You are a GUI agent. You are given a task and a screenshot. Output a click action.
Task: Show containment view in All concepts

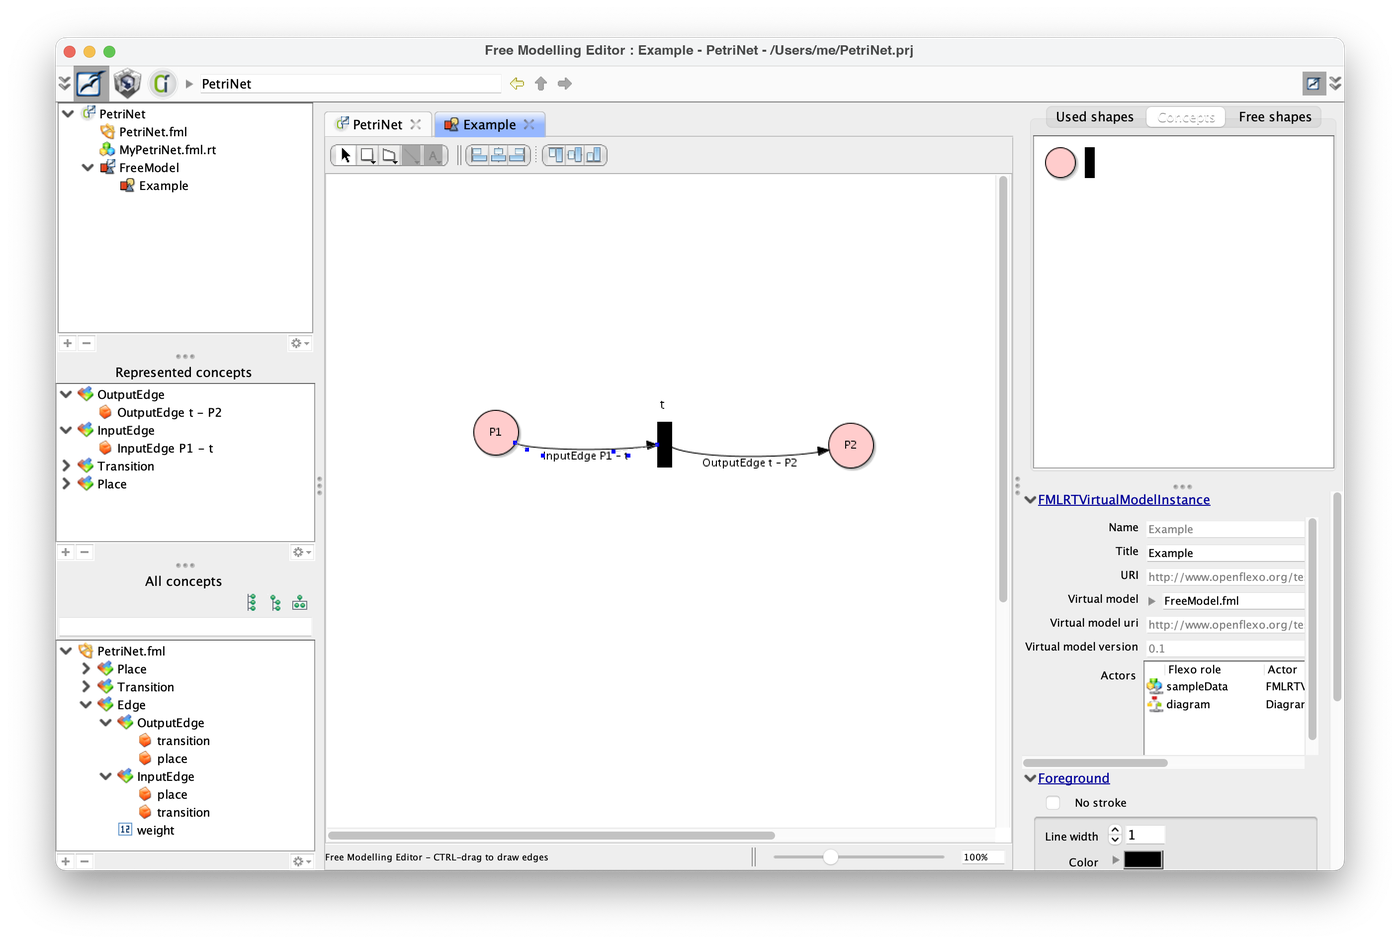point(300,603)
